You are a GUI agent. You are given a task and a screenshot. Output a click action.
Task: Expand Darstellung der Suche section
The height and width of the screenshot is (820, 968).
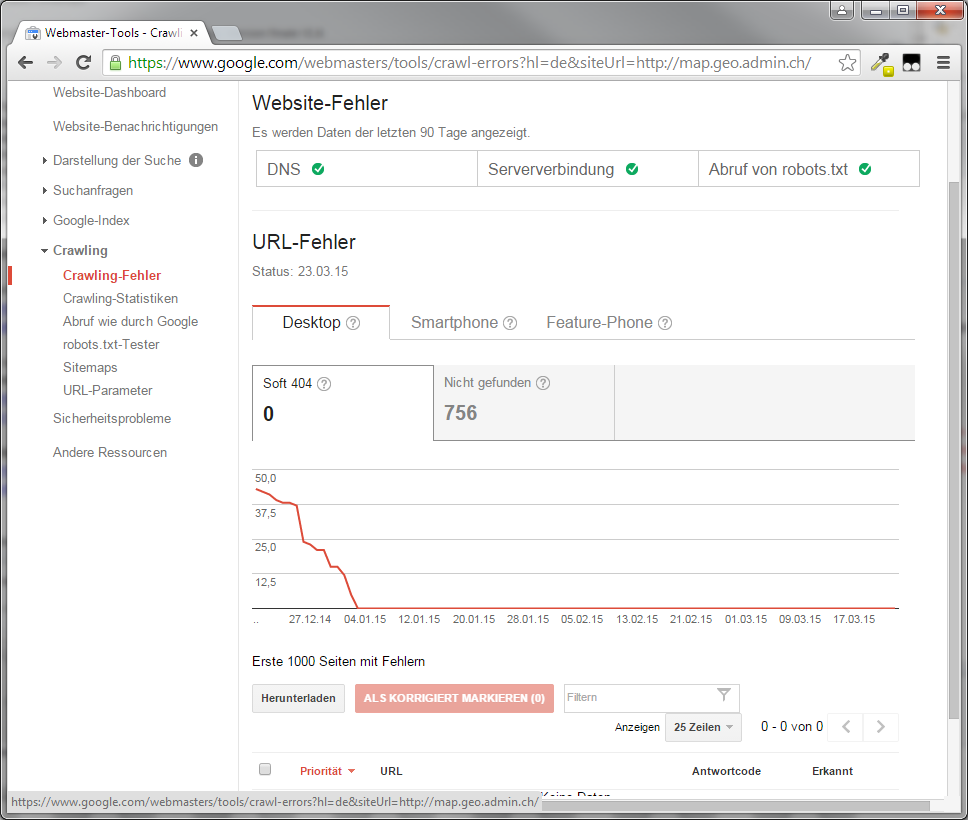tap(44, 161)
